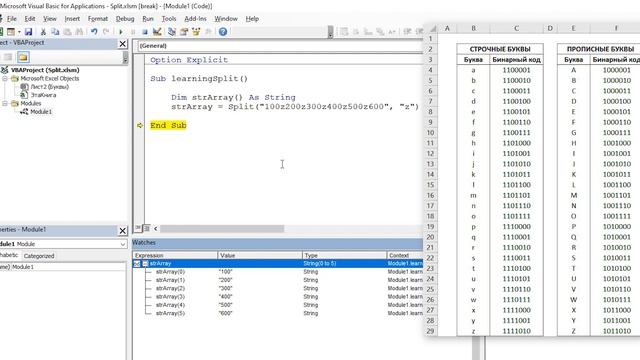Select the "300" value in Watches
The height and width of the screenshot is (360, 640).
point(225,289)
